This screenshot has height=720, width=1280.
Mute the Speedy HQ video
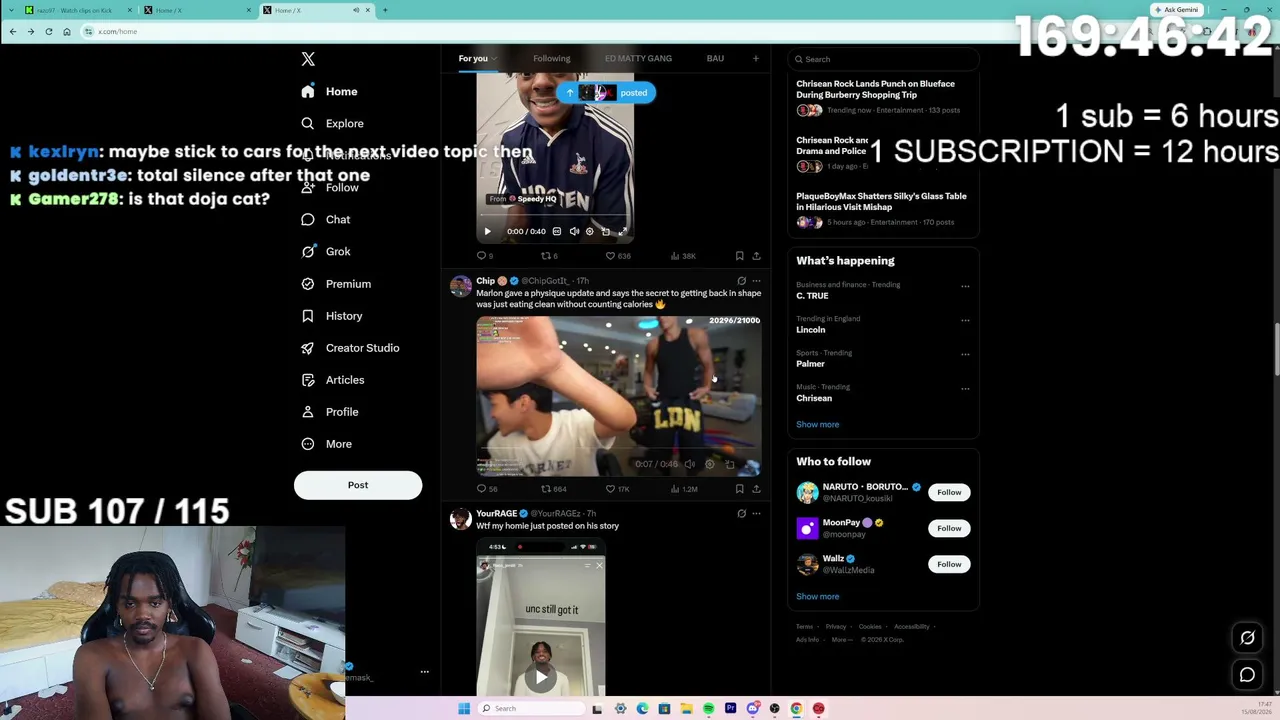tap(574, 231)
